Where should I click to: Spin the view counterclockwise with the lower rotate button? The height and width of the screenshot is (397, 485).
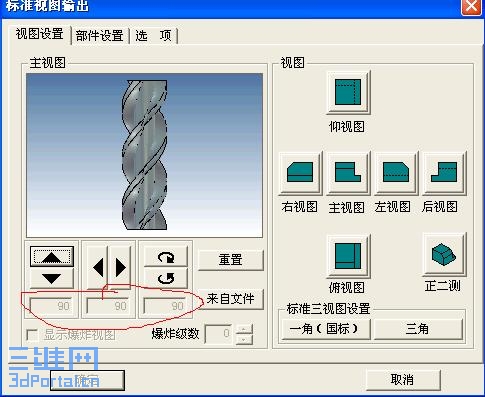[x=166, y=278]
